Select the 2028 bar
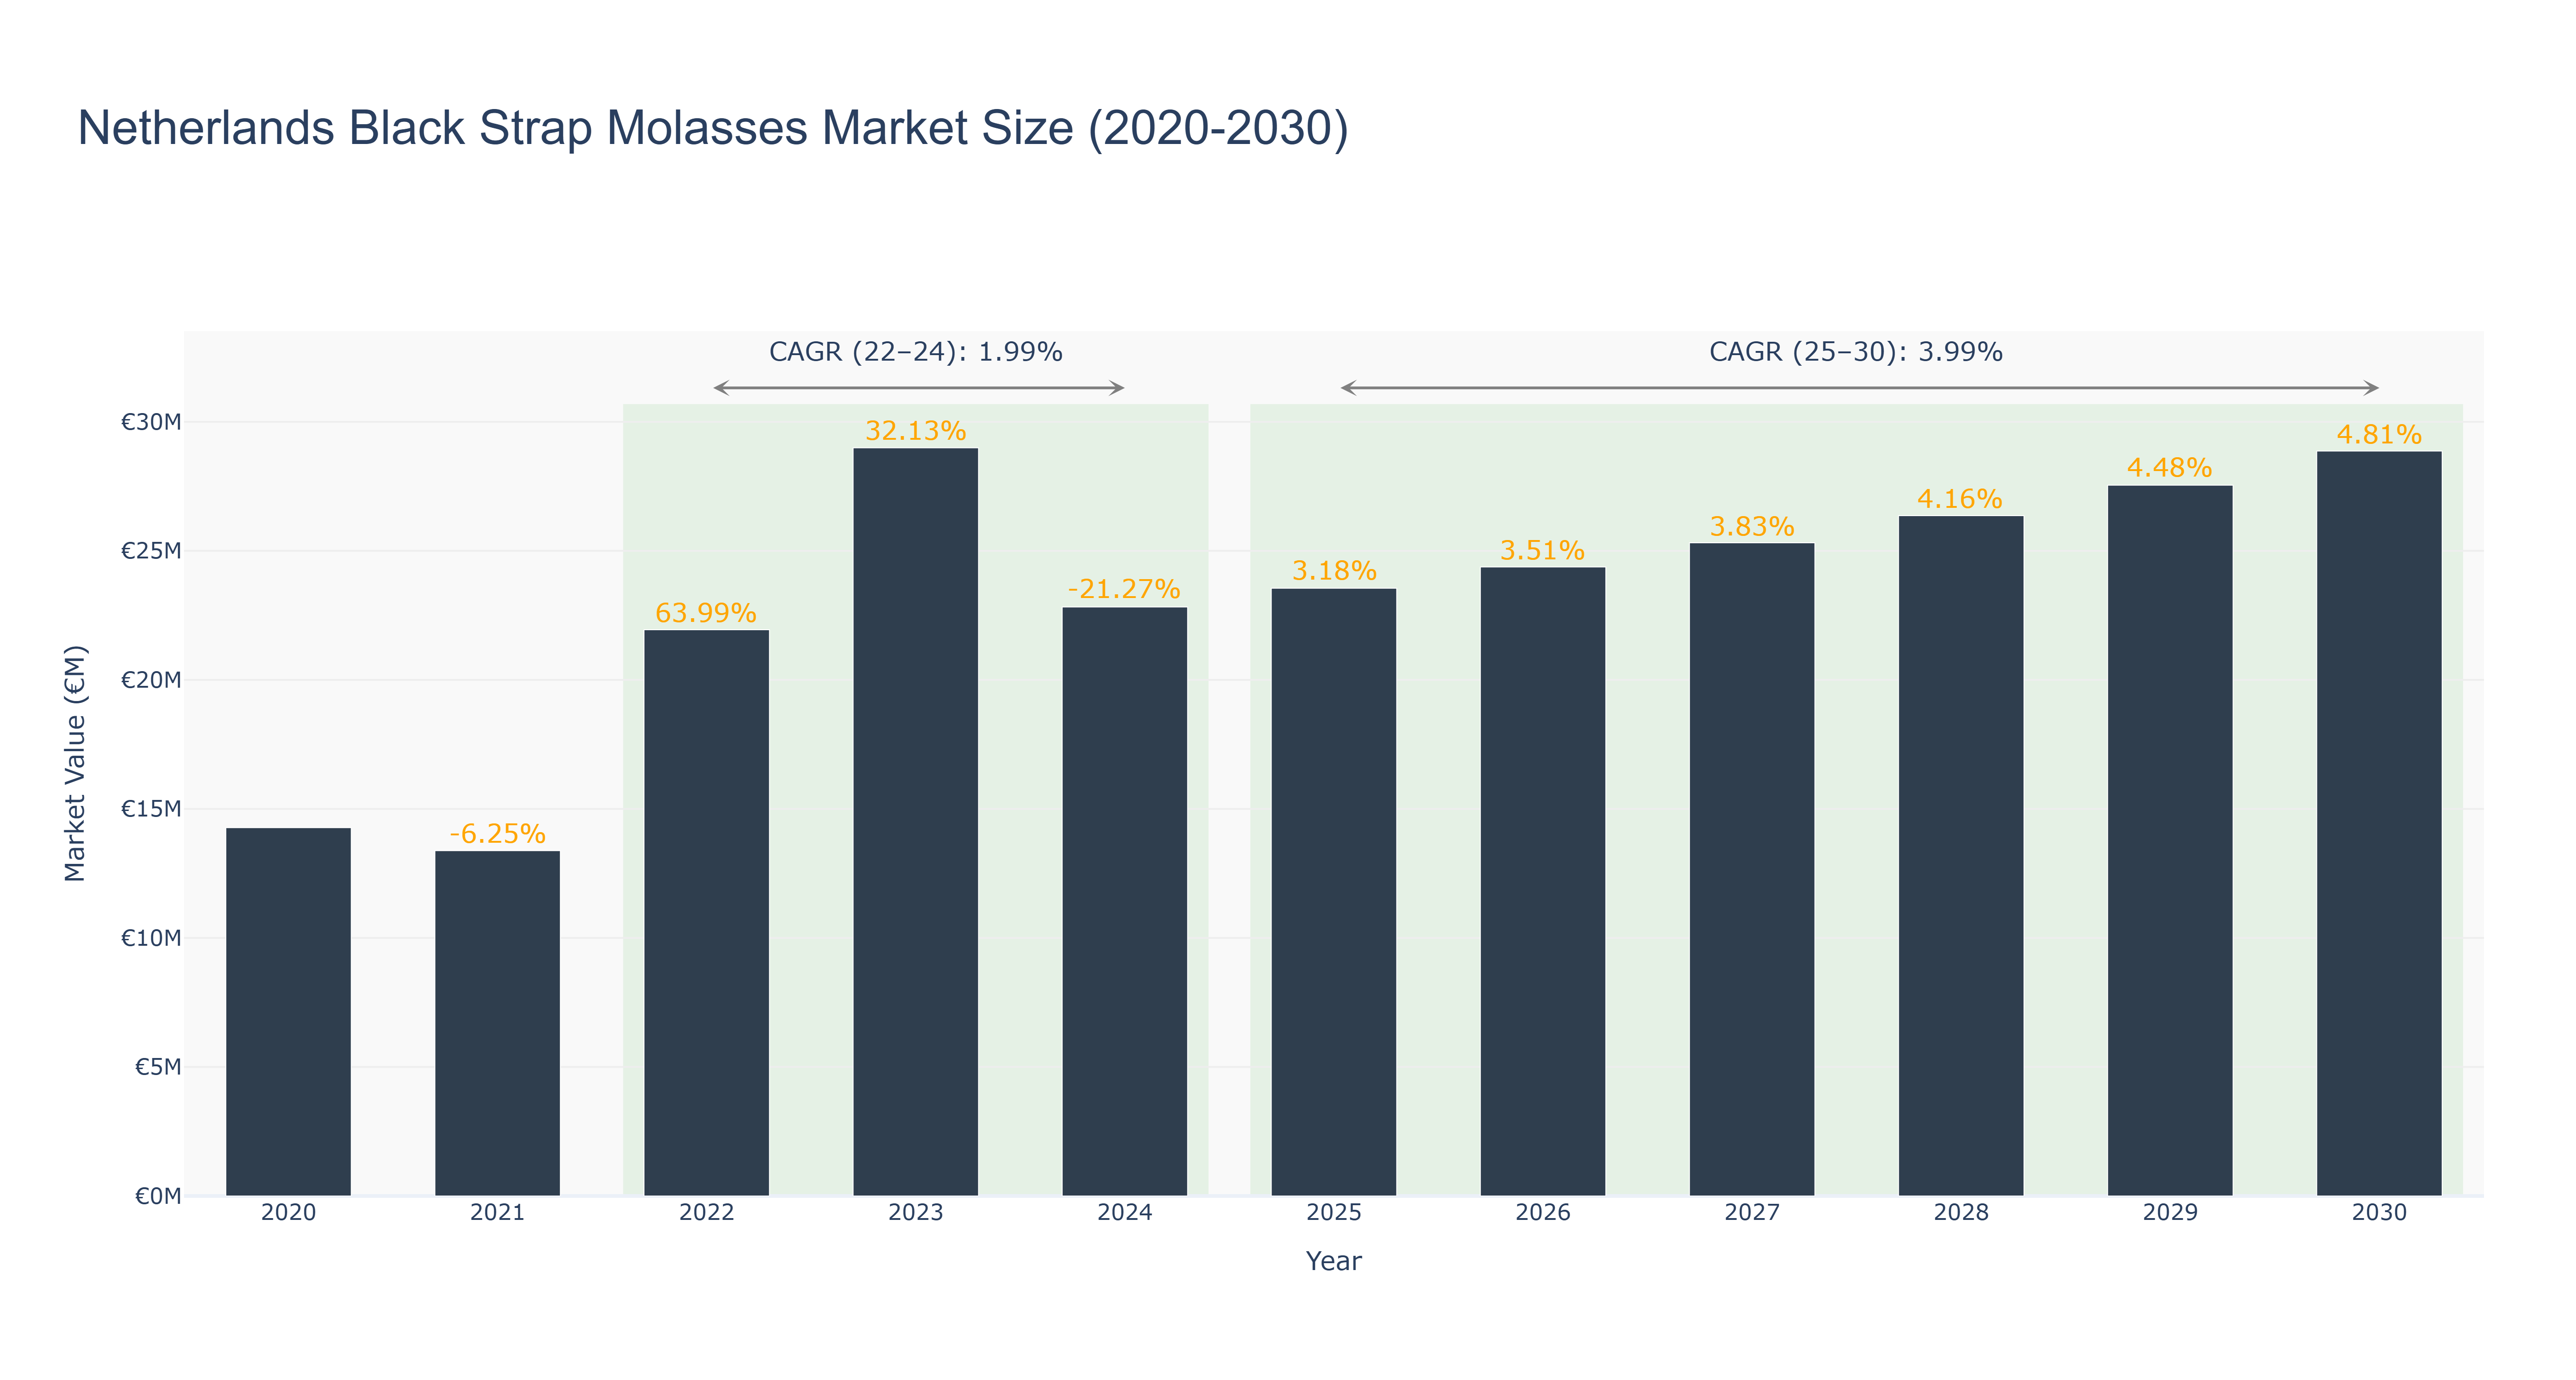The width and height of the screenshot is (2576, 1380). pyautogui.click(x=1960, y=855)
